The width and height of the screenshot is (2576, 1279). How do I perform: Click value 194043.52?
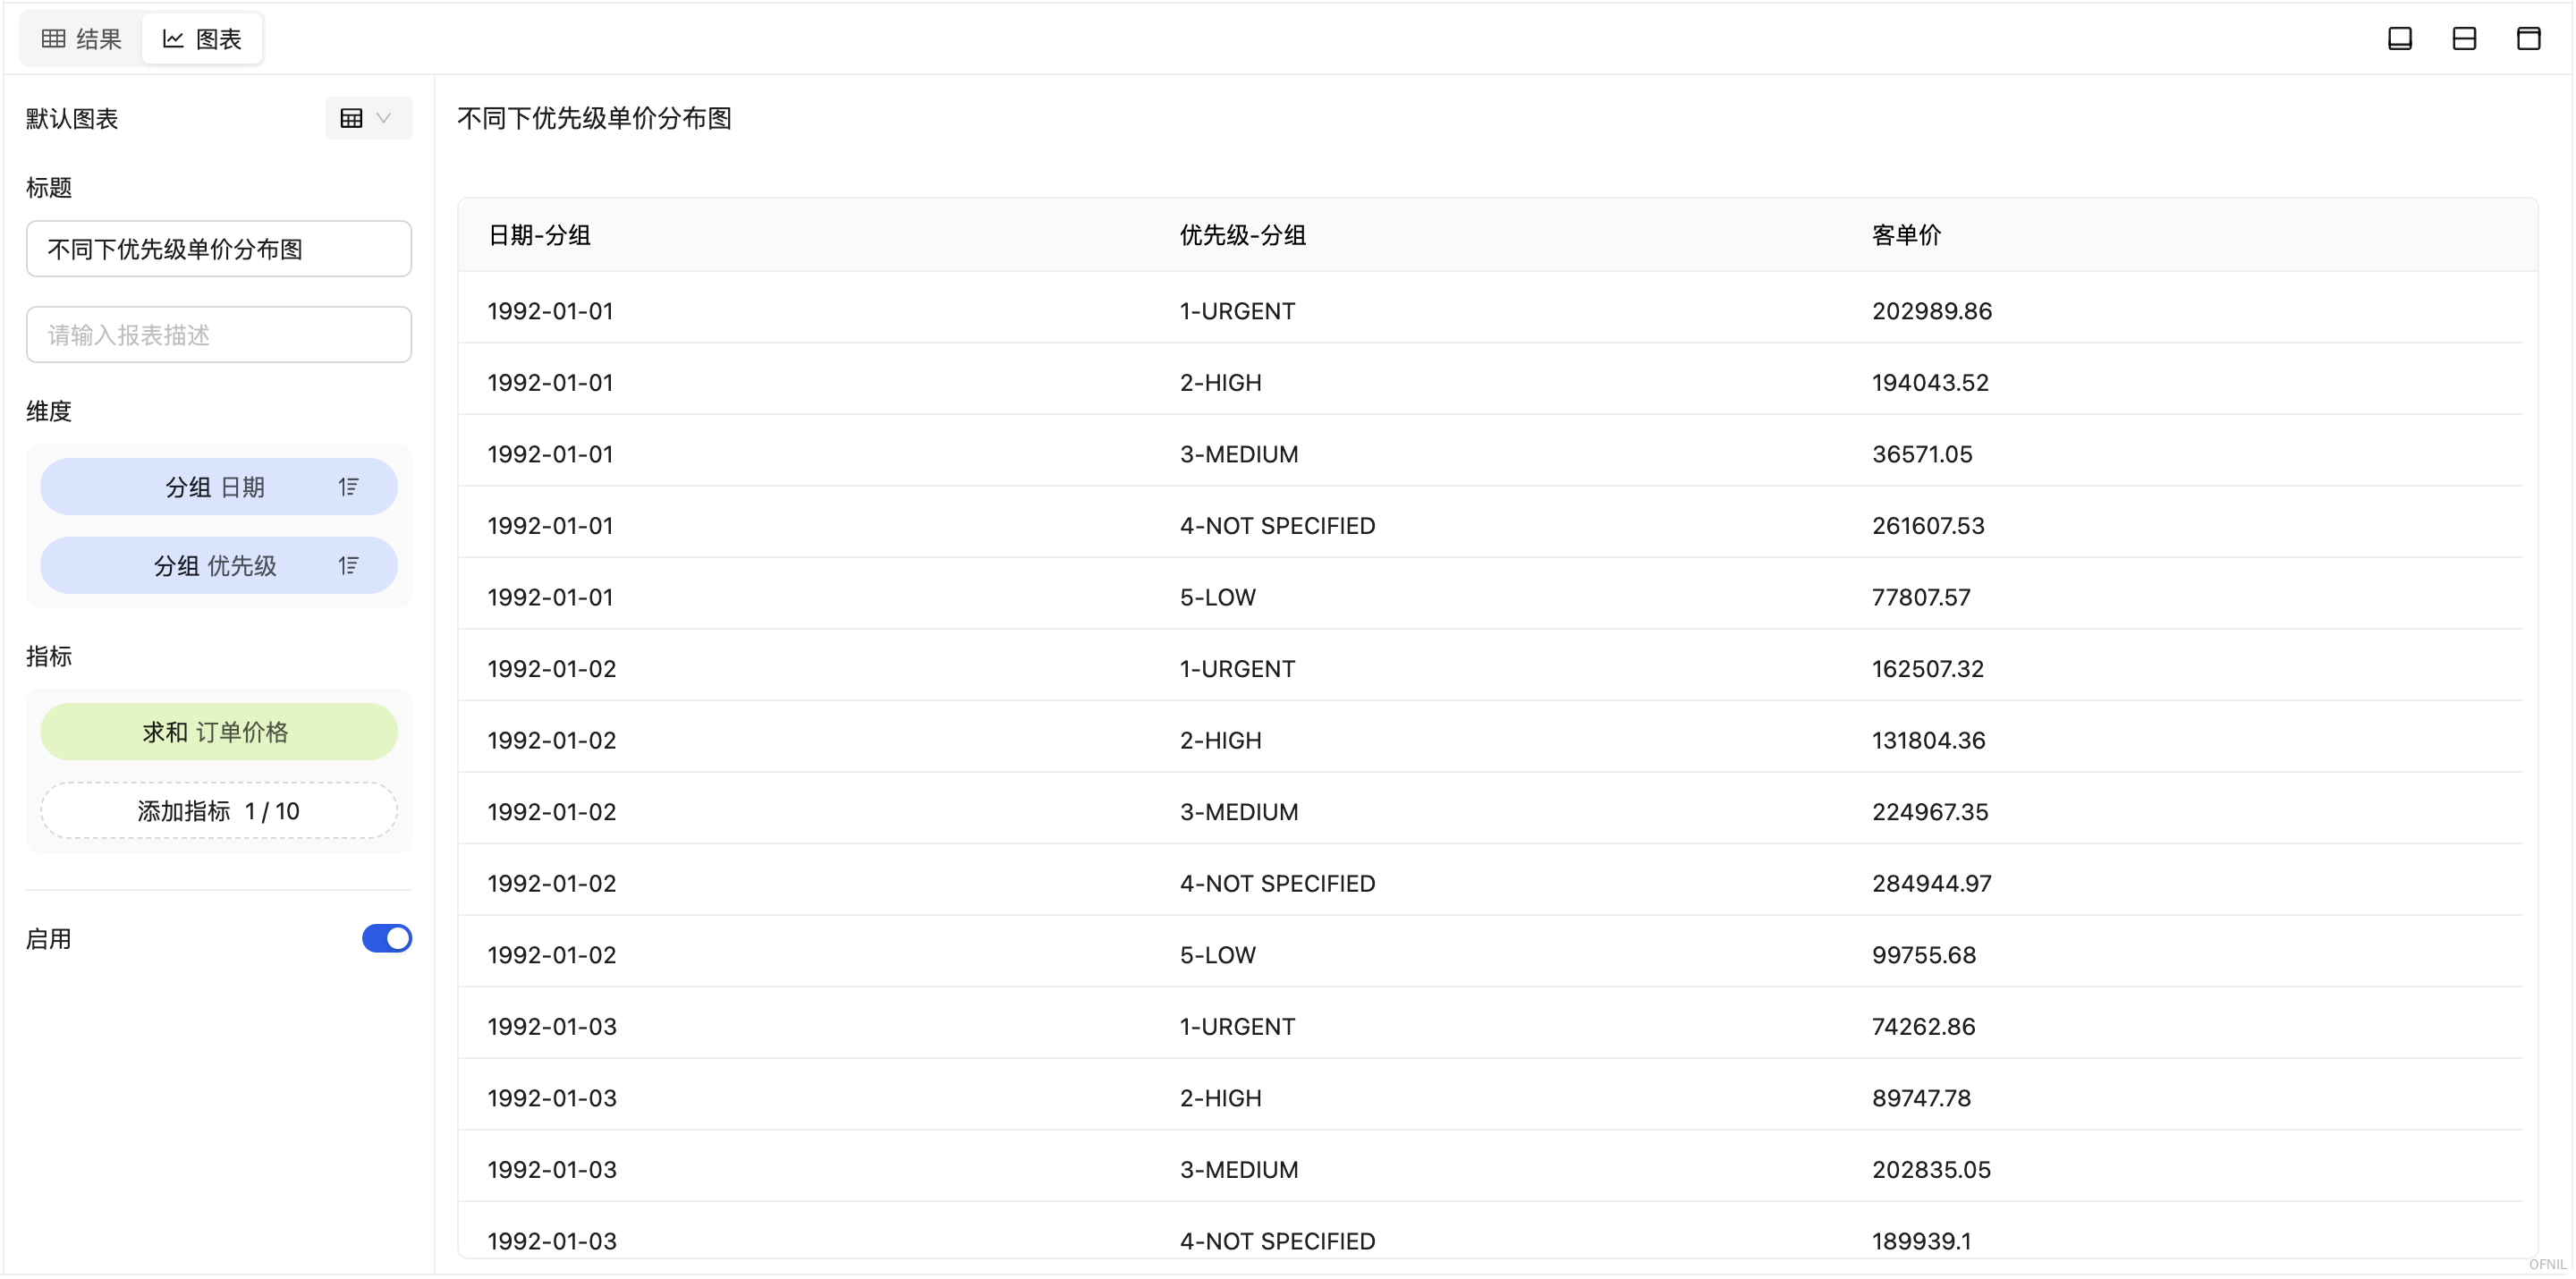1930,383
